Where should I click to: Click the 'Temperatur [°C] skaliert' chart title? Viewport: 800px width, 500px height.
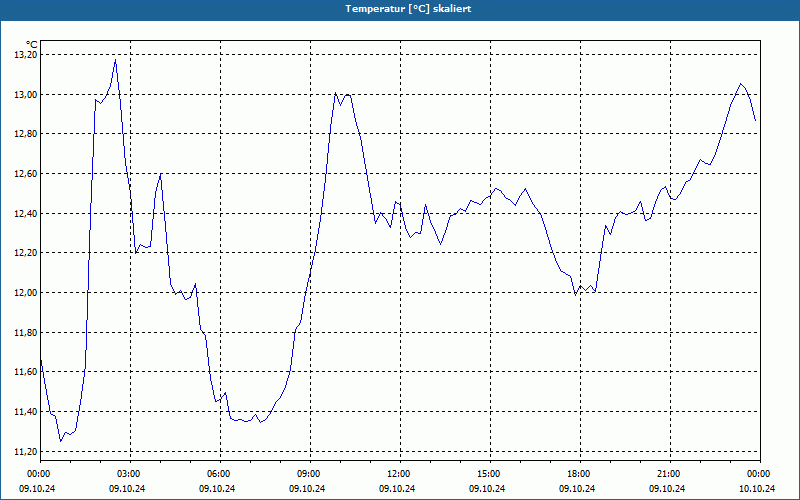click(408, 9)
